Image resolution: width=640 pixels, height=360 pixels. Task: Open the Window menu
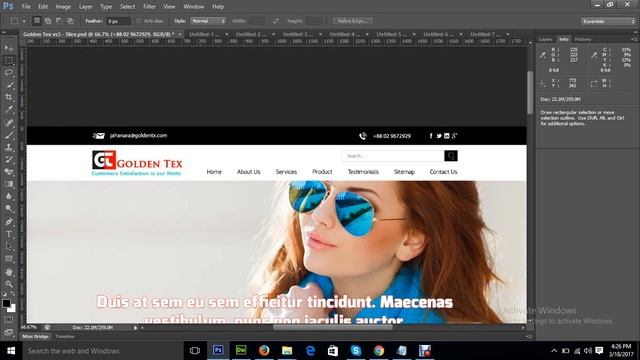click(x=193, y=7)
